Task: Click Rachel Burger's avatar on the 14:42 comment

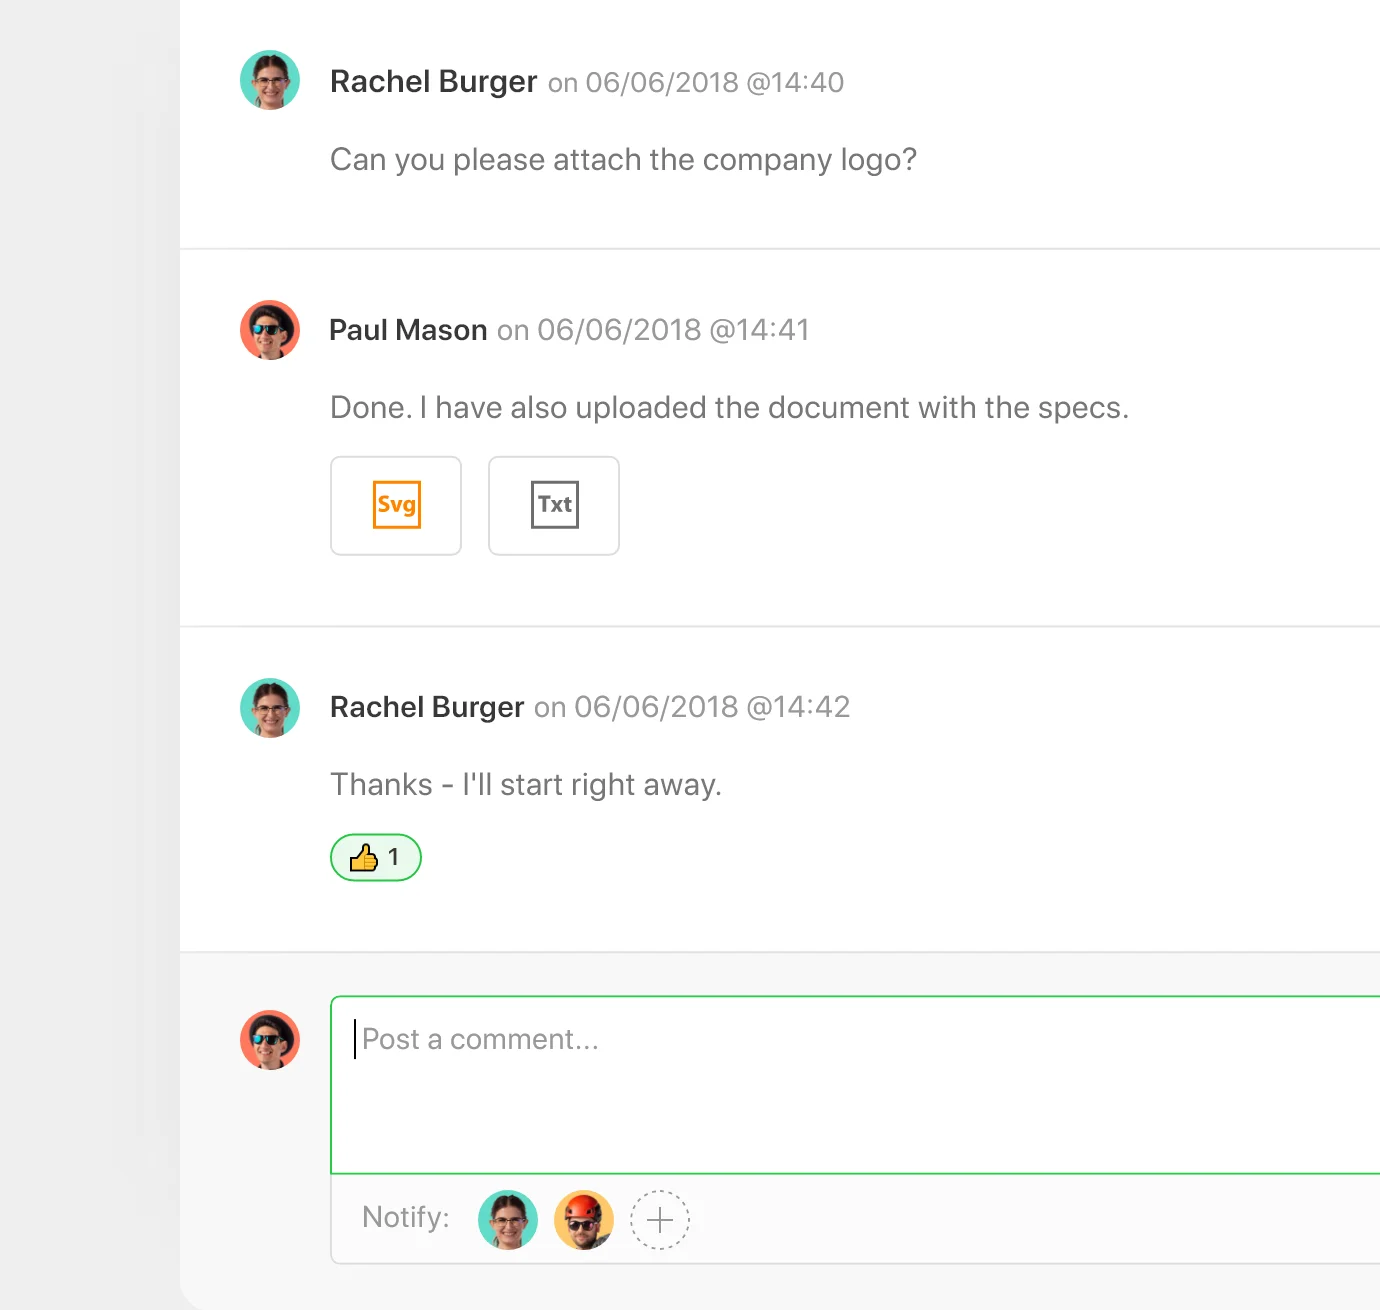Action: pyautogui.click(x=270, y=708)
